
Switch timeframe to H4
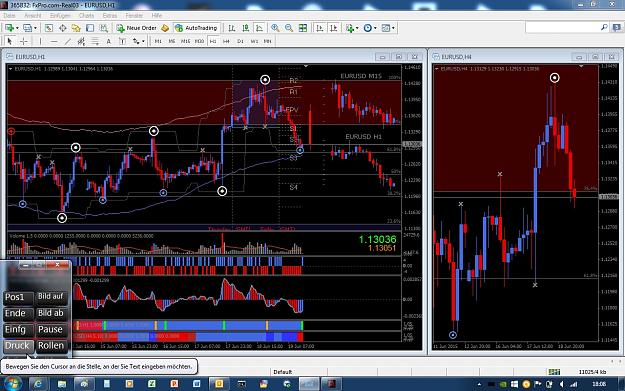226,41
